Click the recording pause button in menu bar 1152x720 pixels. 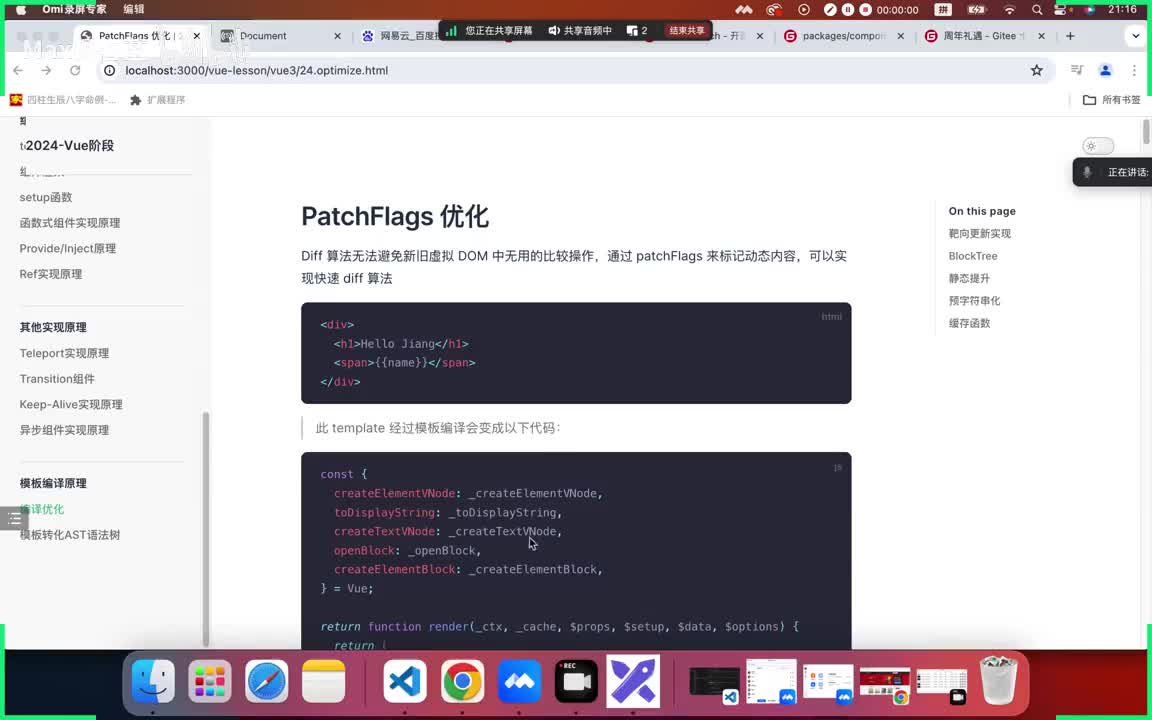tap(848, 10)
